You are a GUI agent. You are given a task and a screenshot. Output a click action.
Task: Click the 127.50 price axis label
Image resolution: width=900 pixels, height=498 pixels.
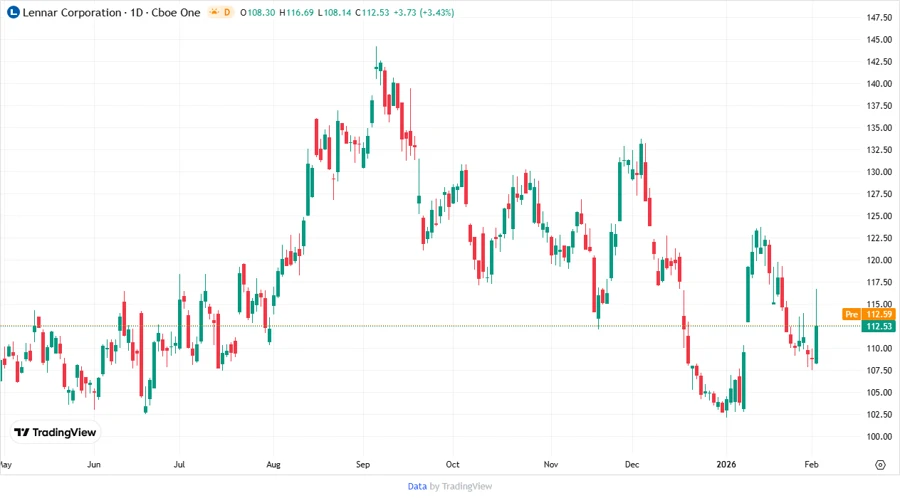coord(879,194)
